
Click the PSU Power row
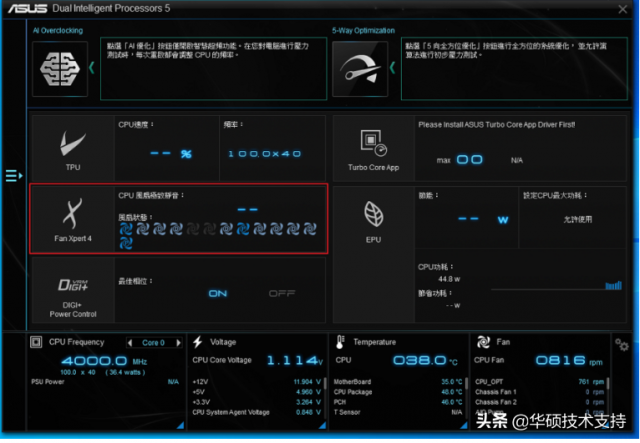point(105,382)
